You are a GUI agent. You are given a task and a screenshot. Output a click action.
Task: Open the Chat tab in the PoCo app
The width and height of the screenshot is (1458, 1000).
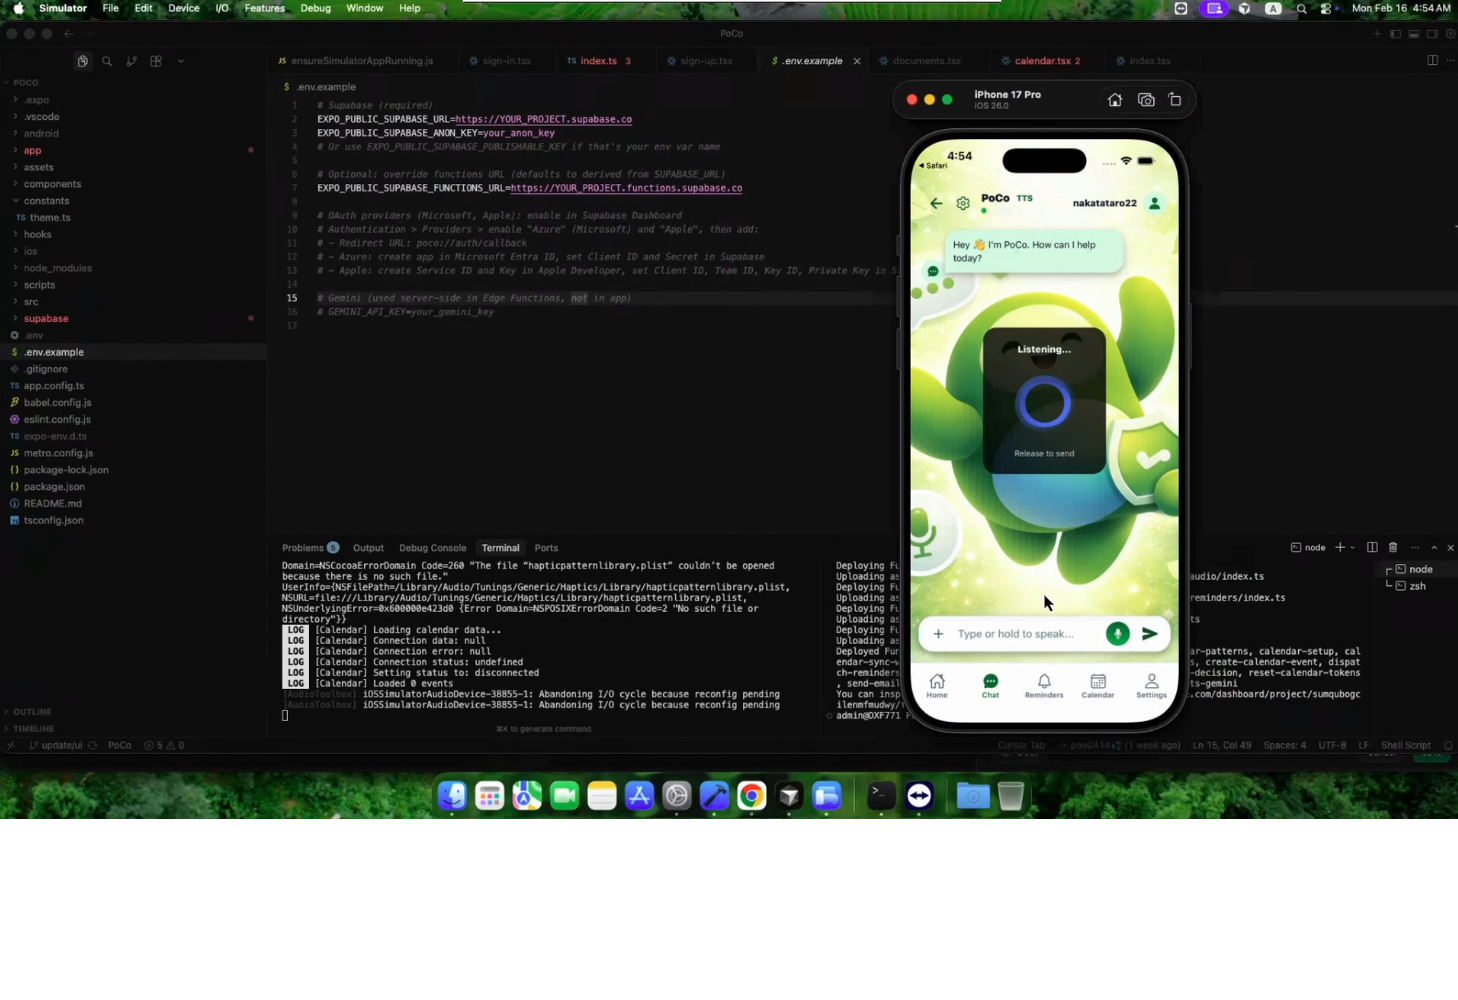tap(990, 686)
